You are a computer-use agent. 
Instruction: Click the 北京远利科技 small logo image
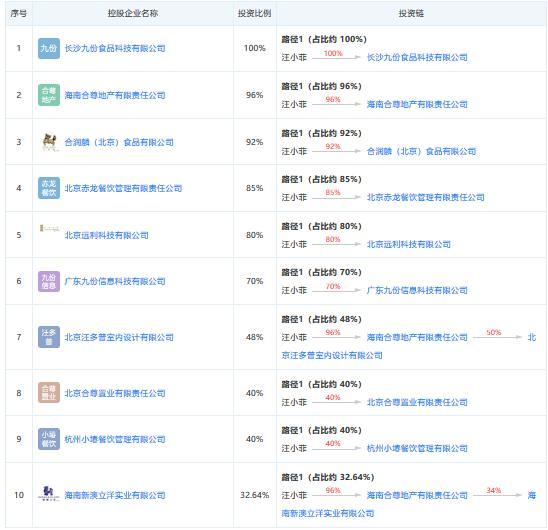(x=49, y=229)
